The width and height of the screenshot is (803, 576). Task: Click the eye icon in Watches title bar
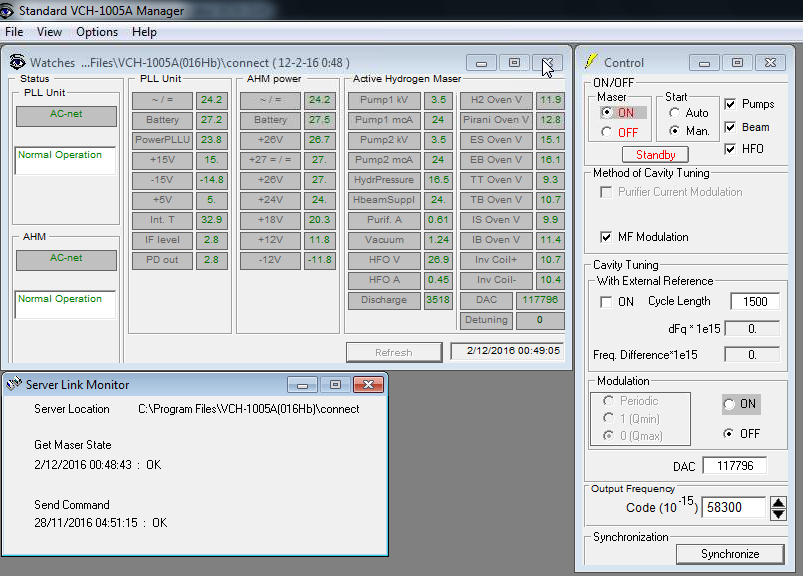point(18,63)
